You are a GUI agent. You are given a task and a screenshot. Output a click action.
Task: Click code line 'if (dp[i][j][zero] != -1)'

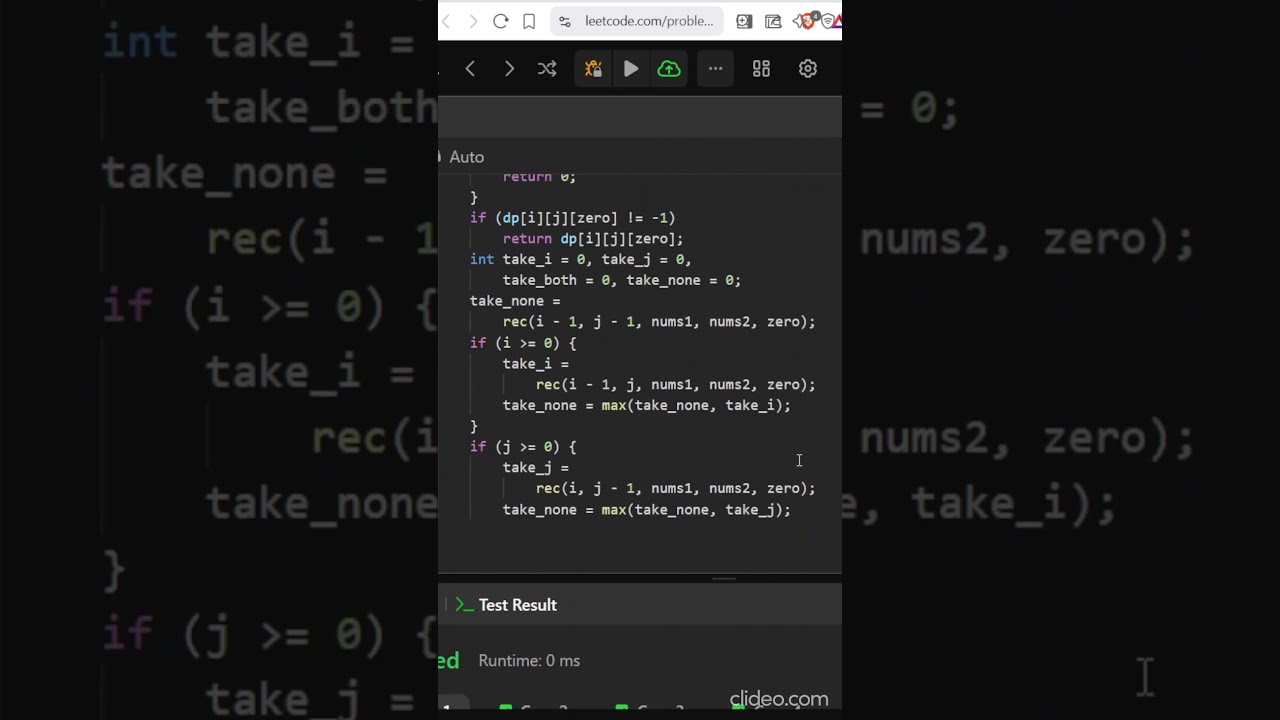click(573, 217)
